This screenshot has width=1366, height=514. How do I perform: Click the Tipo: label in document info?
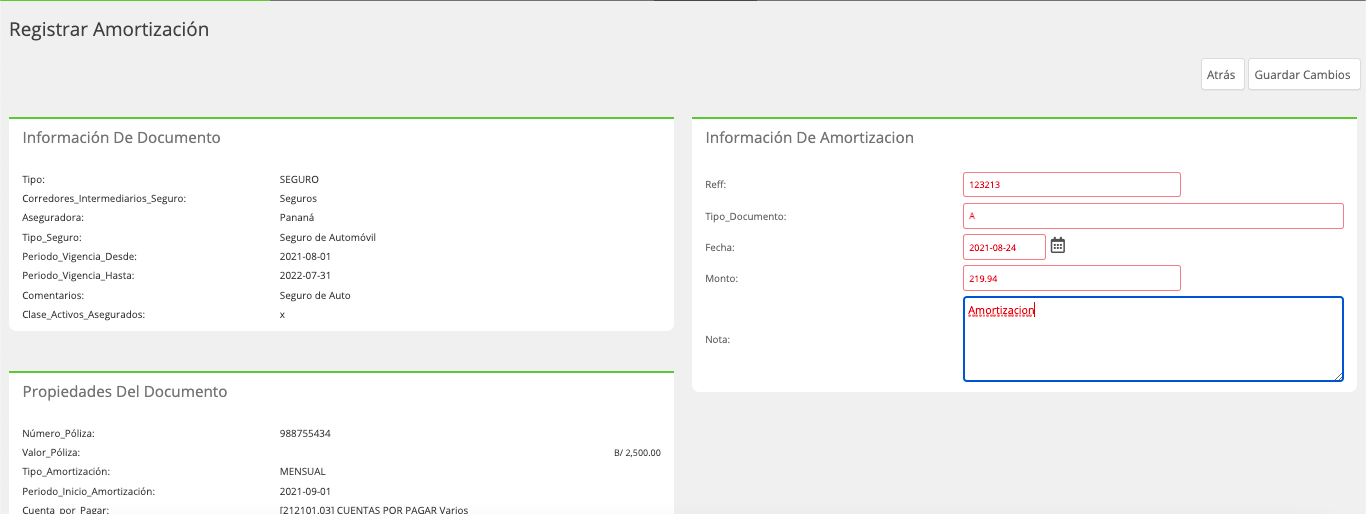33,179
